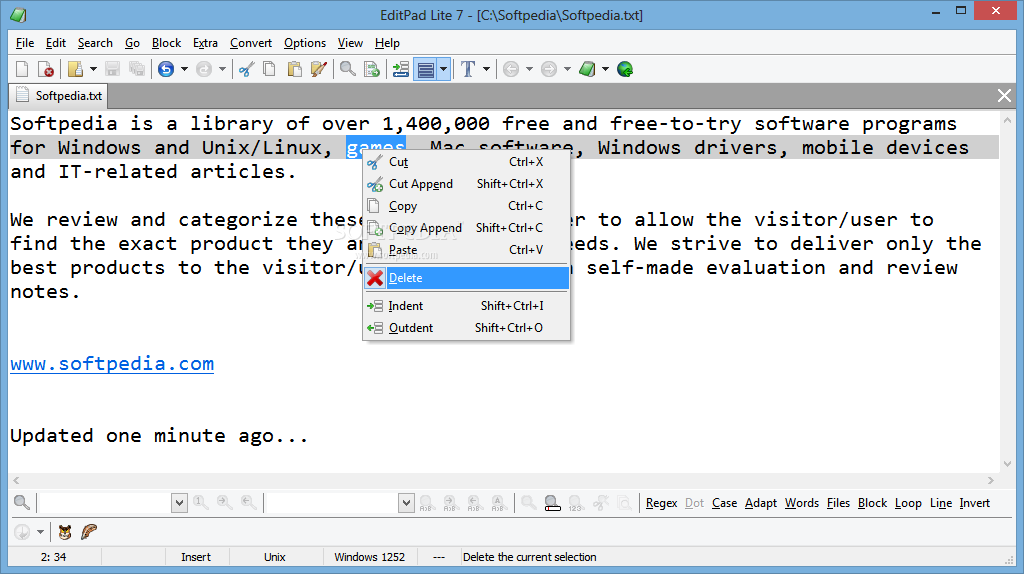Click the toolbar Copy pages icon
The height and width of the screenshot is (574, 1024).
pos(269,69)
